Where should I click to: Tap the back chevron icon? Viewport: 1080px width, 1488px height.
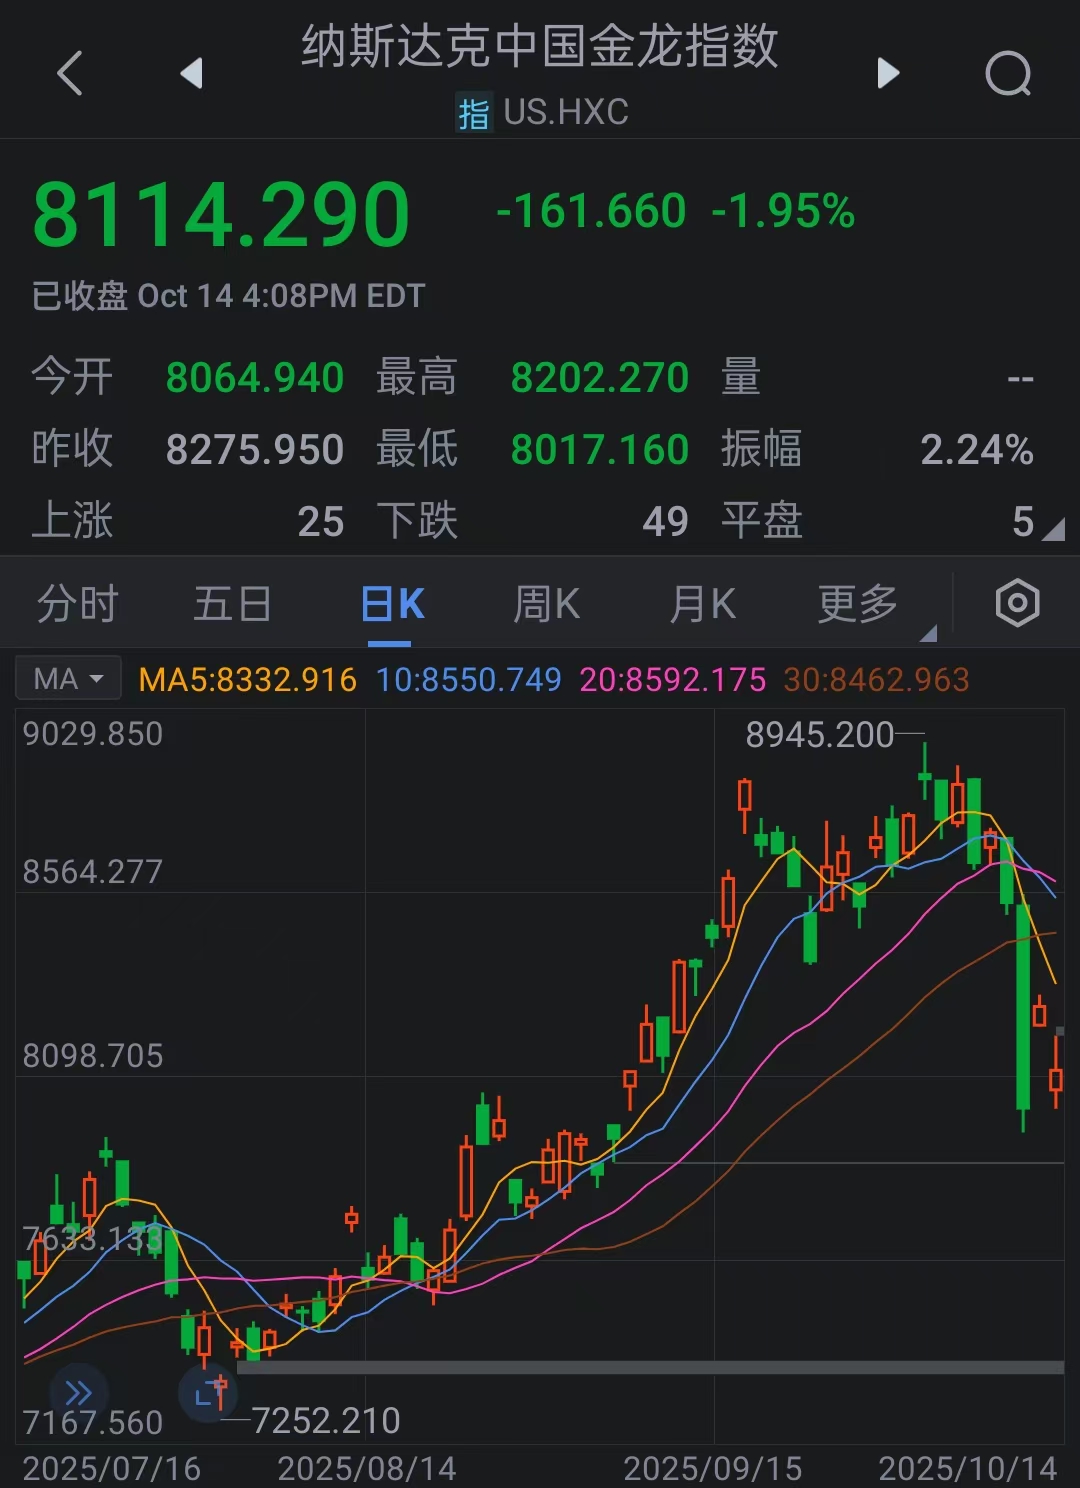(x=69, y=73)
